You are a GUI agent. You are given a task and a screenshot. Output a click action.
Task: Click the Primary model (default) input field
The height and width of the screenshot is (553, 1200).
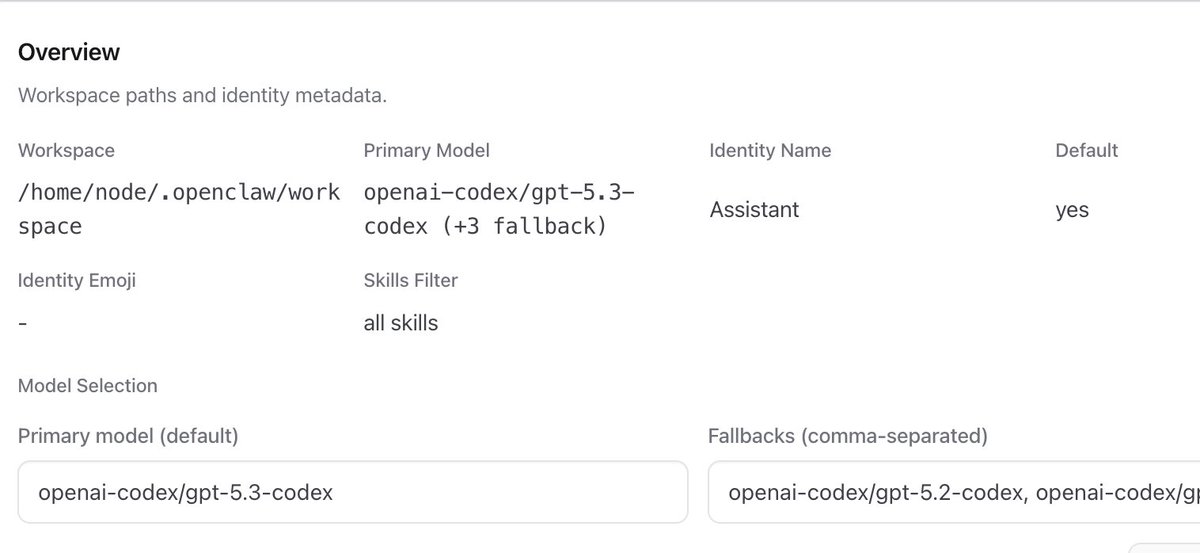coord(353,491)
